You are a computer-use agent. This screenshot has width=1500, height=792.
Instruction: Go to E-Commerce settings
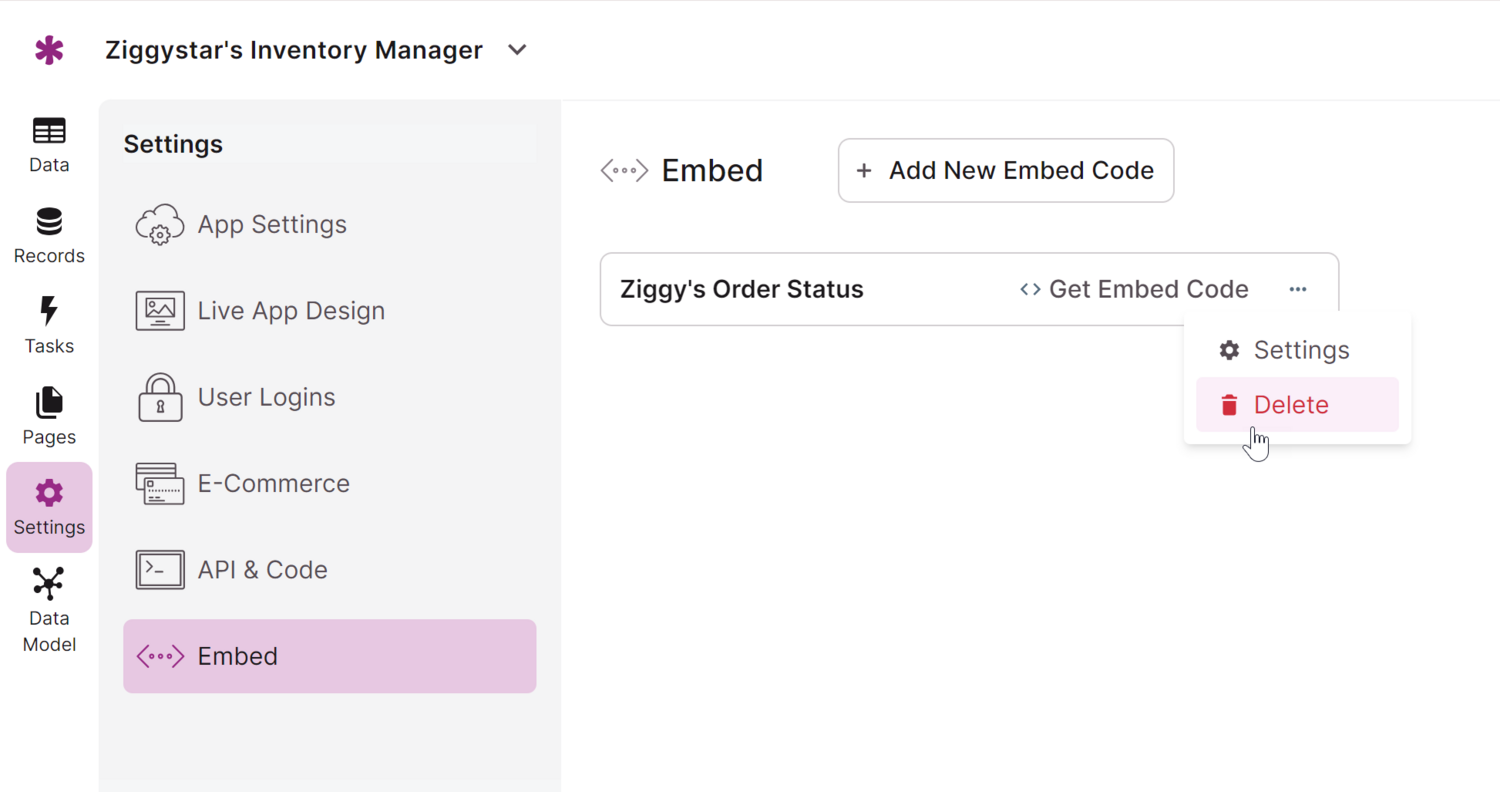273,483
